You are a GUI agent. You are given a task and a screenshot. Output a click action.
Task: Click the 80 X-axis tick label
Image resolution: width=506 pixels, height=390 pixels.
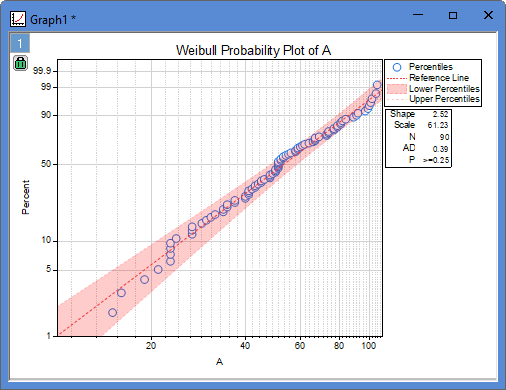[339, 346]
